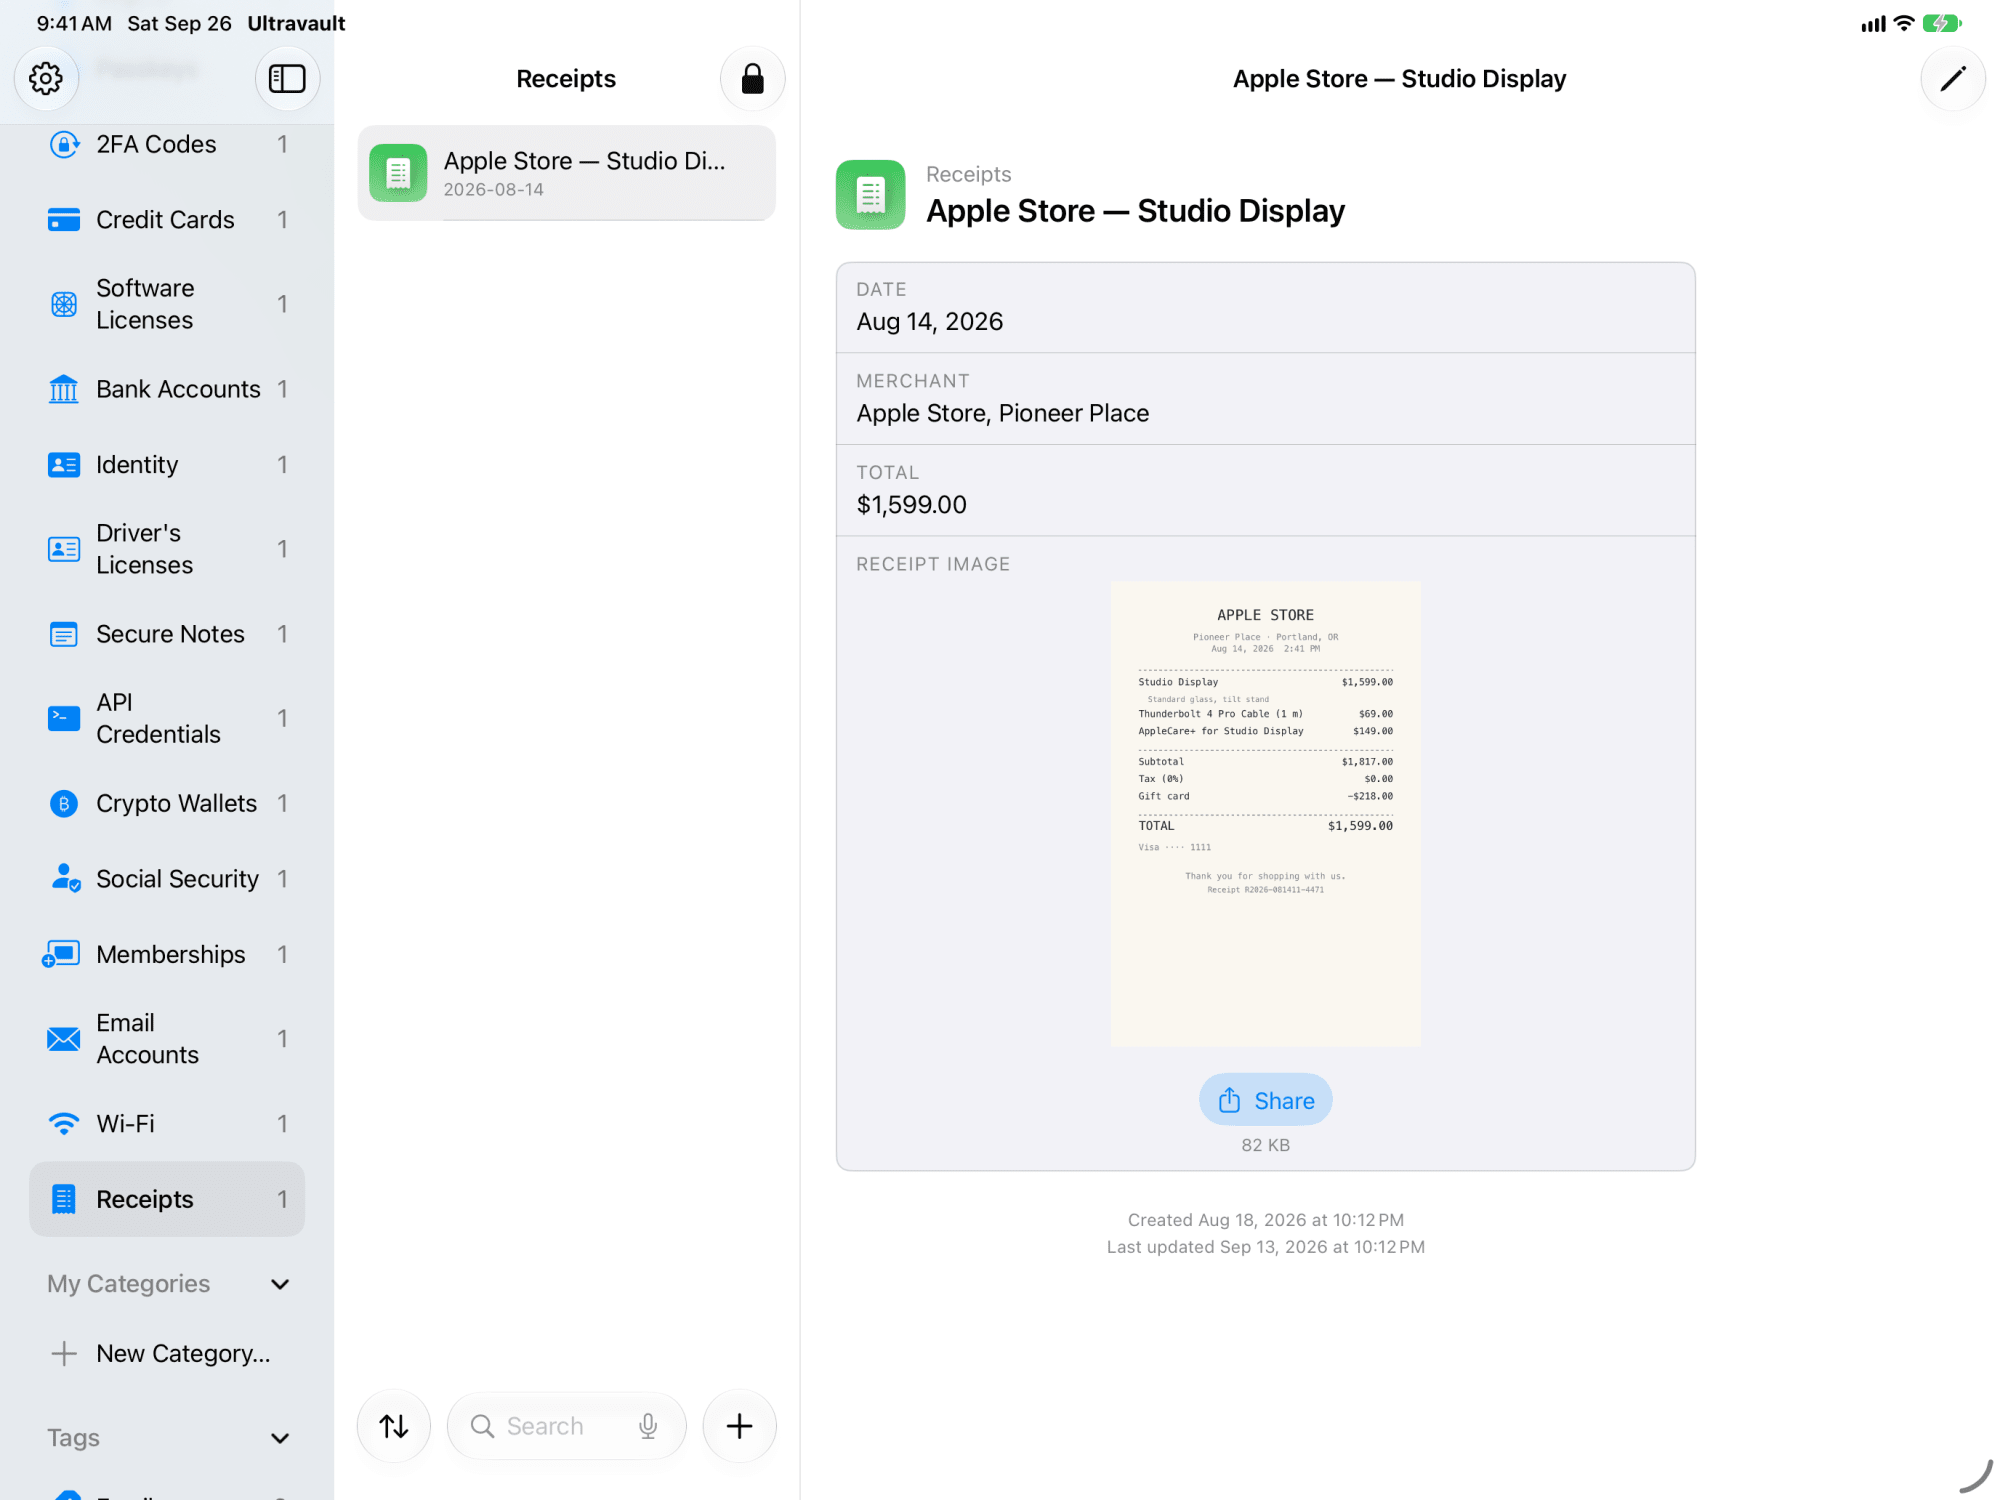
Task: Click the Search field
Action: tap(566, 1426)
